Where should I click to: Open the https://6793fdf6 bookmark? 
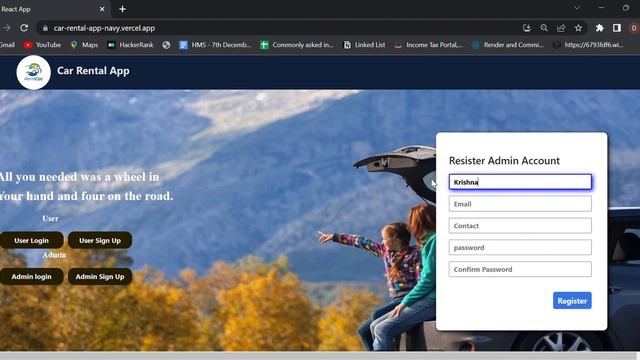pyautogui.click(x=588, y=45)
